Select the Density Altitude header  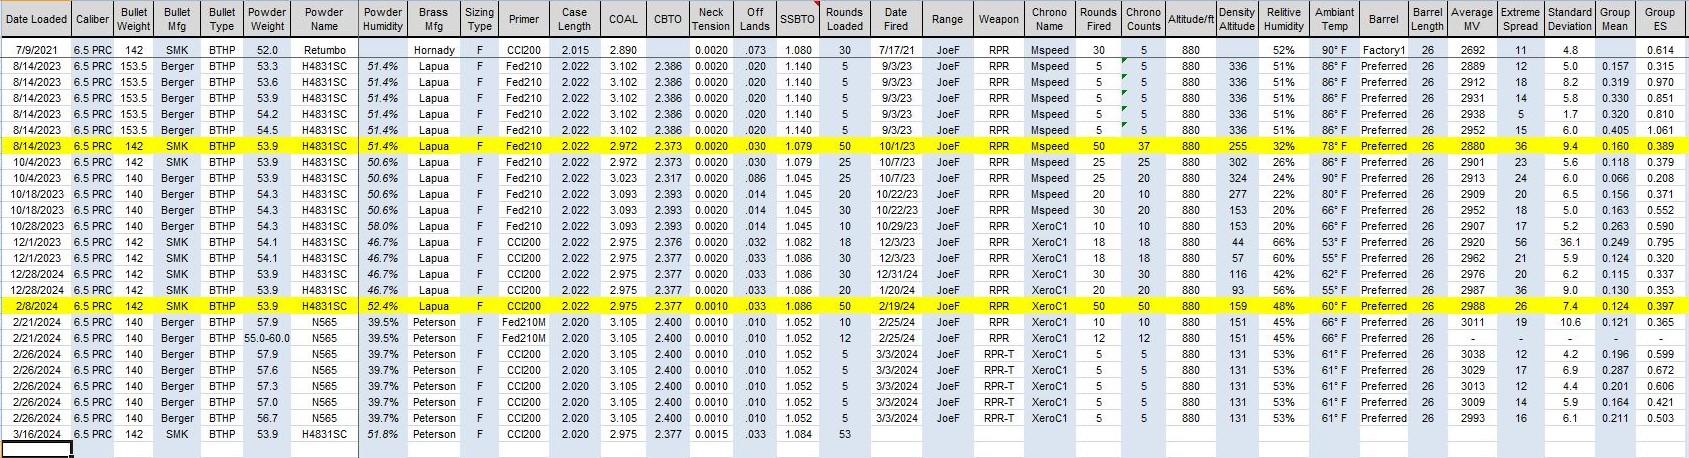(1237, 19)
